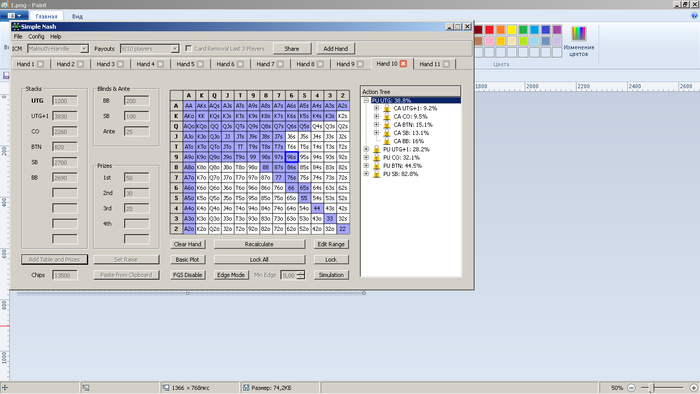Click the Clear Hand button
Screen dimensions: 700x394
[x=188, y=244]
